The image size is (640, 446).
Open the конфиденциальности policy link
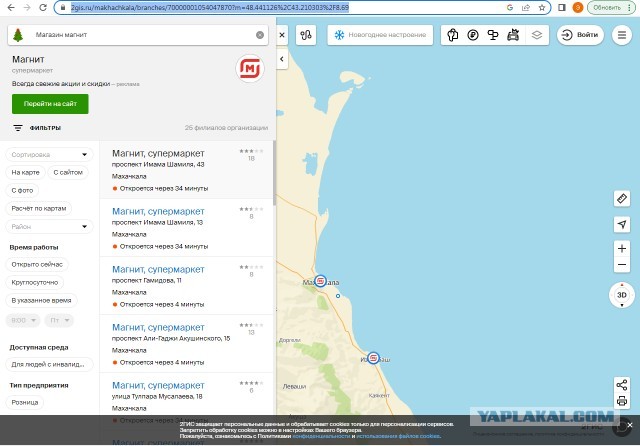(321, 436)
